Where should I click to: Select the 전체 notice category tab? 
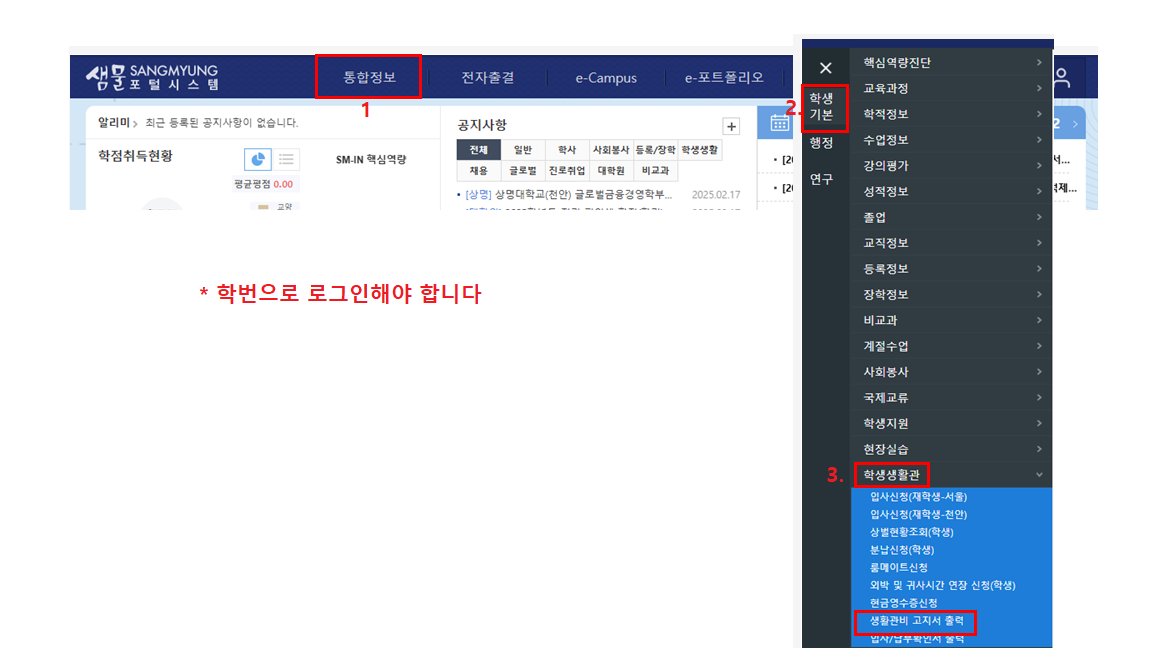(478, 150)
